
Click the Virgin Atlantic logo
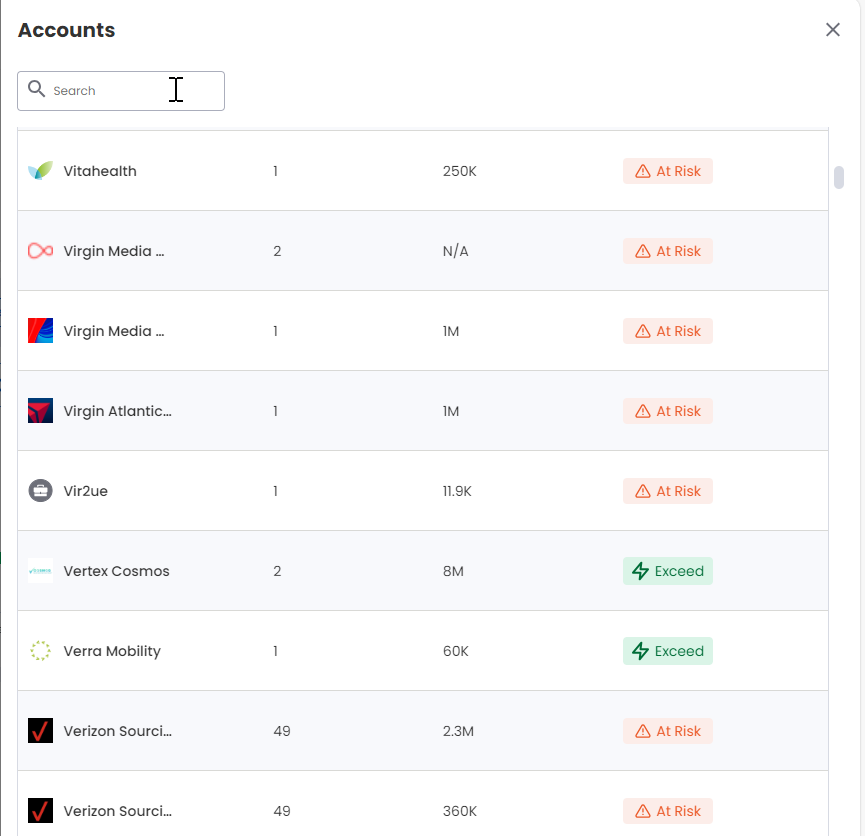coord(40,411)
